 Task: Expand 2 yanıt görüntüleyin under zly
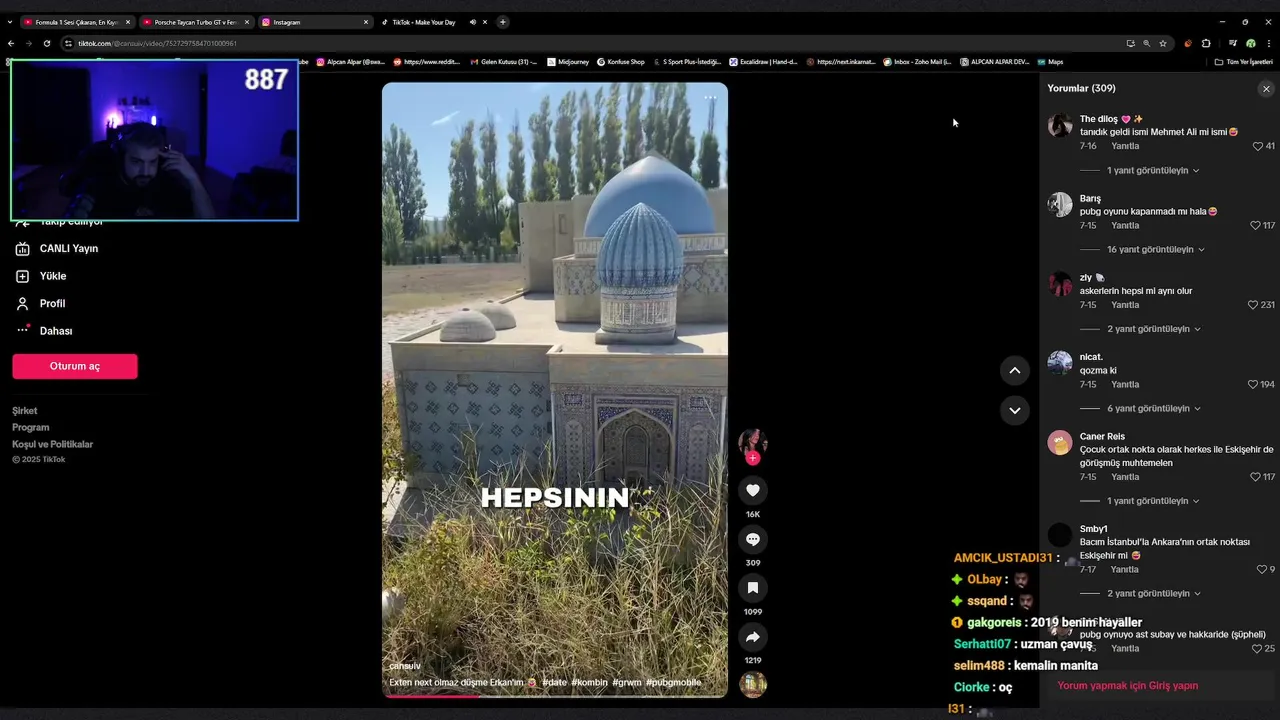(1153, 329)
